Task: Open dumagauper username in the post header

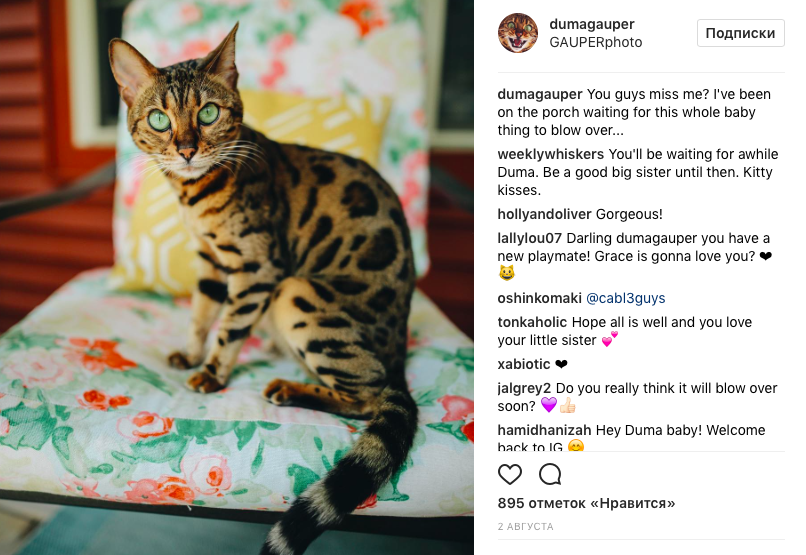Action: pos(592,24)
